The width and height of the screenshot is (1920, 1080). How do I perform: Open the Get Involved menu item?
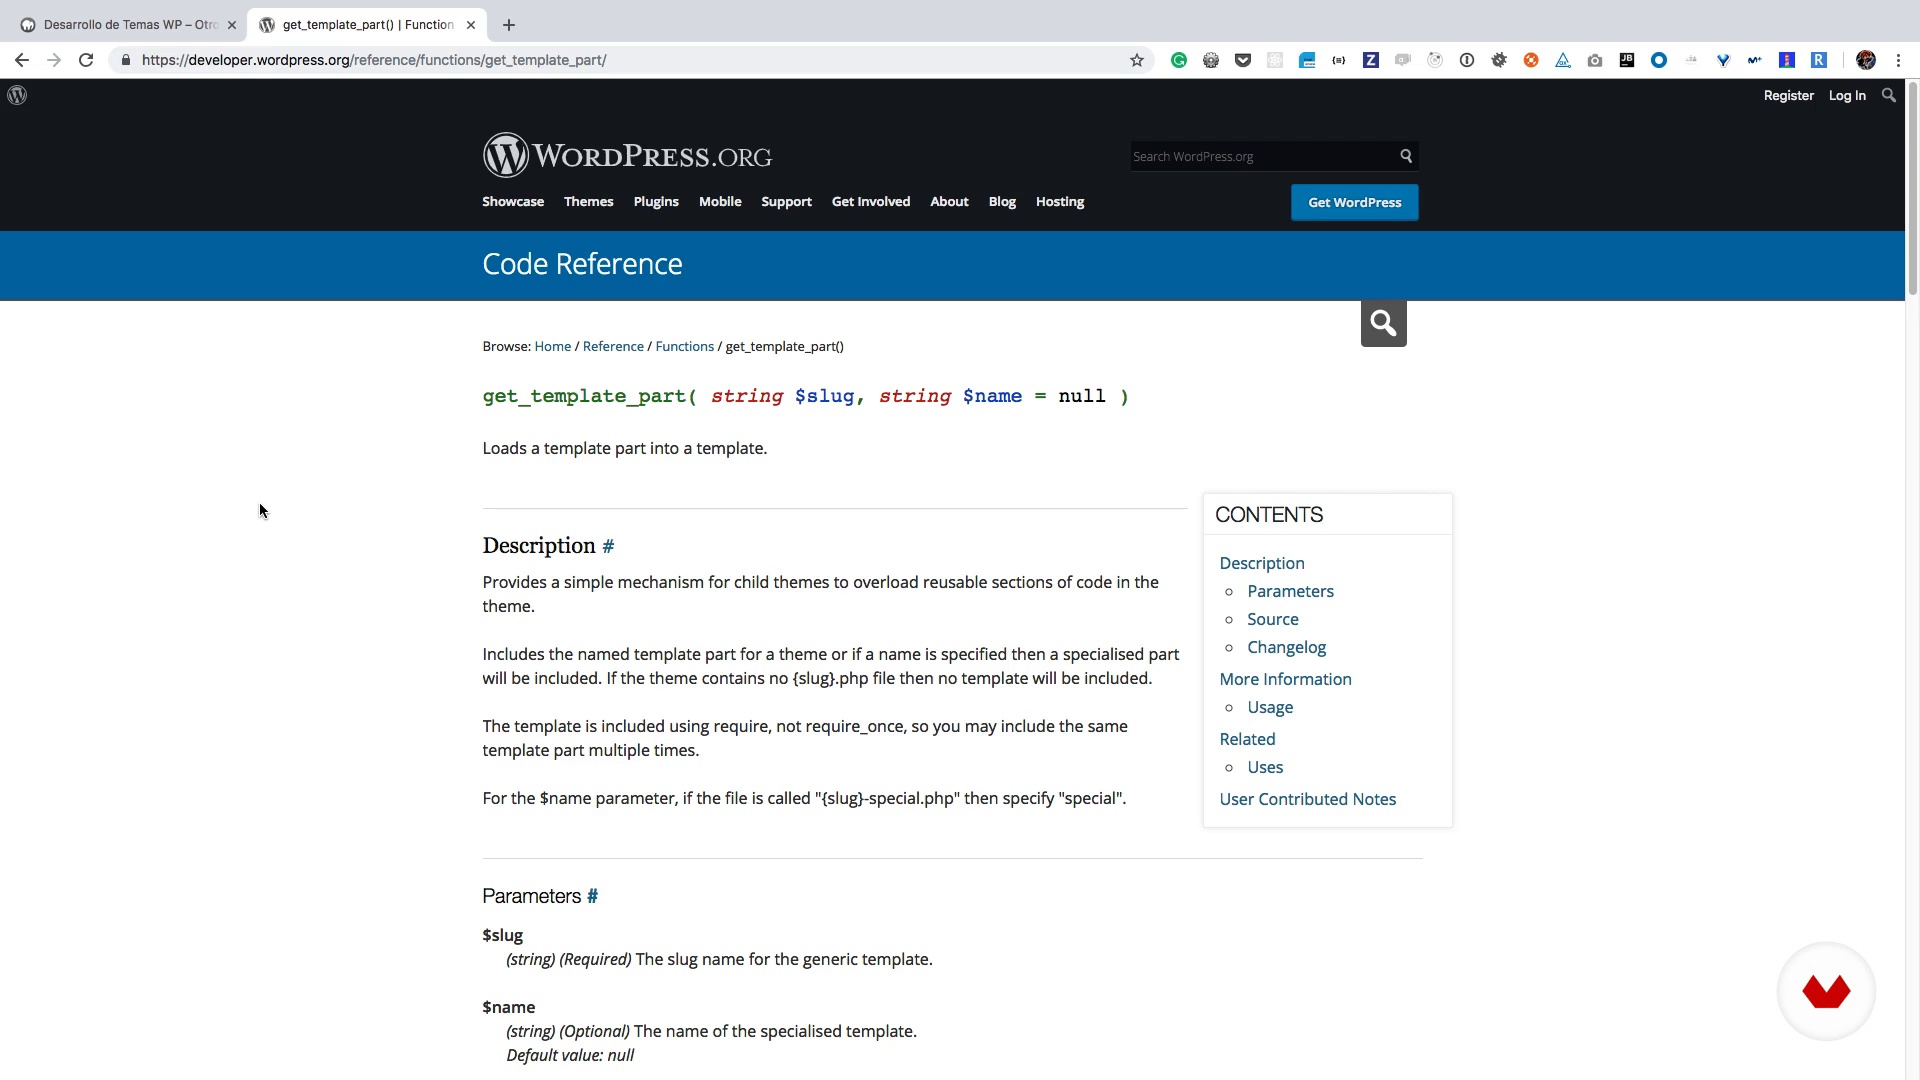[x=871, y=202]
